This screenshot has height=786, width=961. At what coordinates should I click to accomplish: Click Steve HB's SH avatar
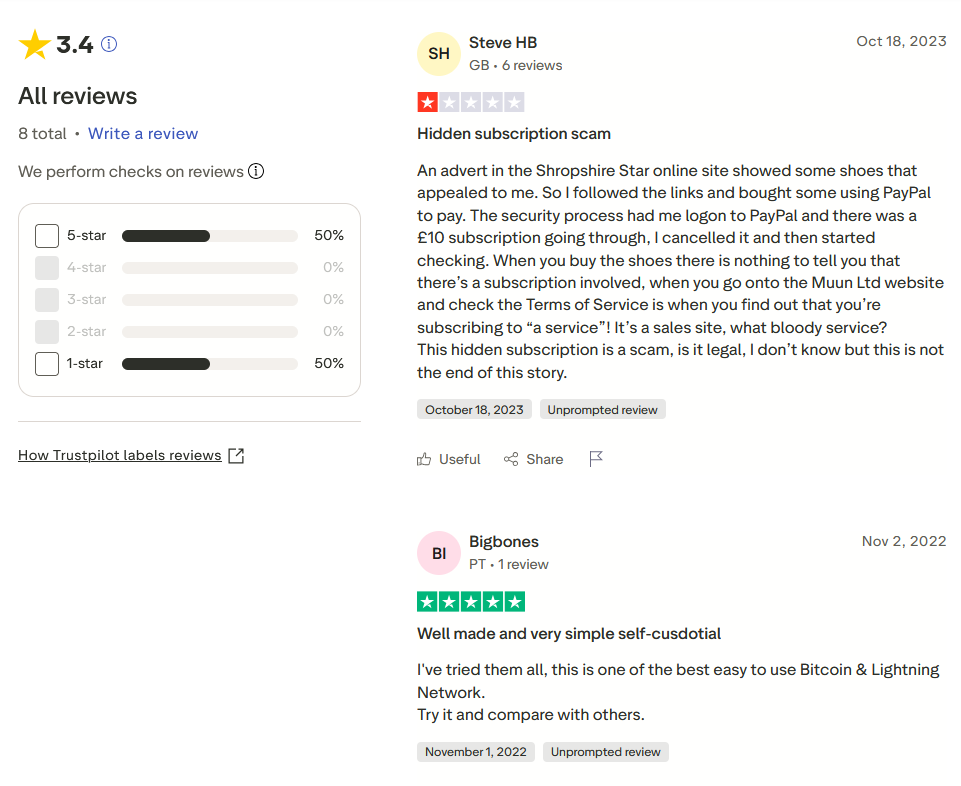439,54
